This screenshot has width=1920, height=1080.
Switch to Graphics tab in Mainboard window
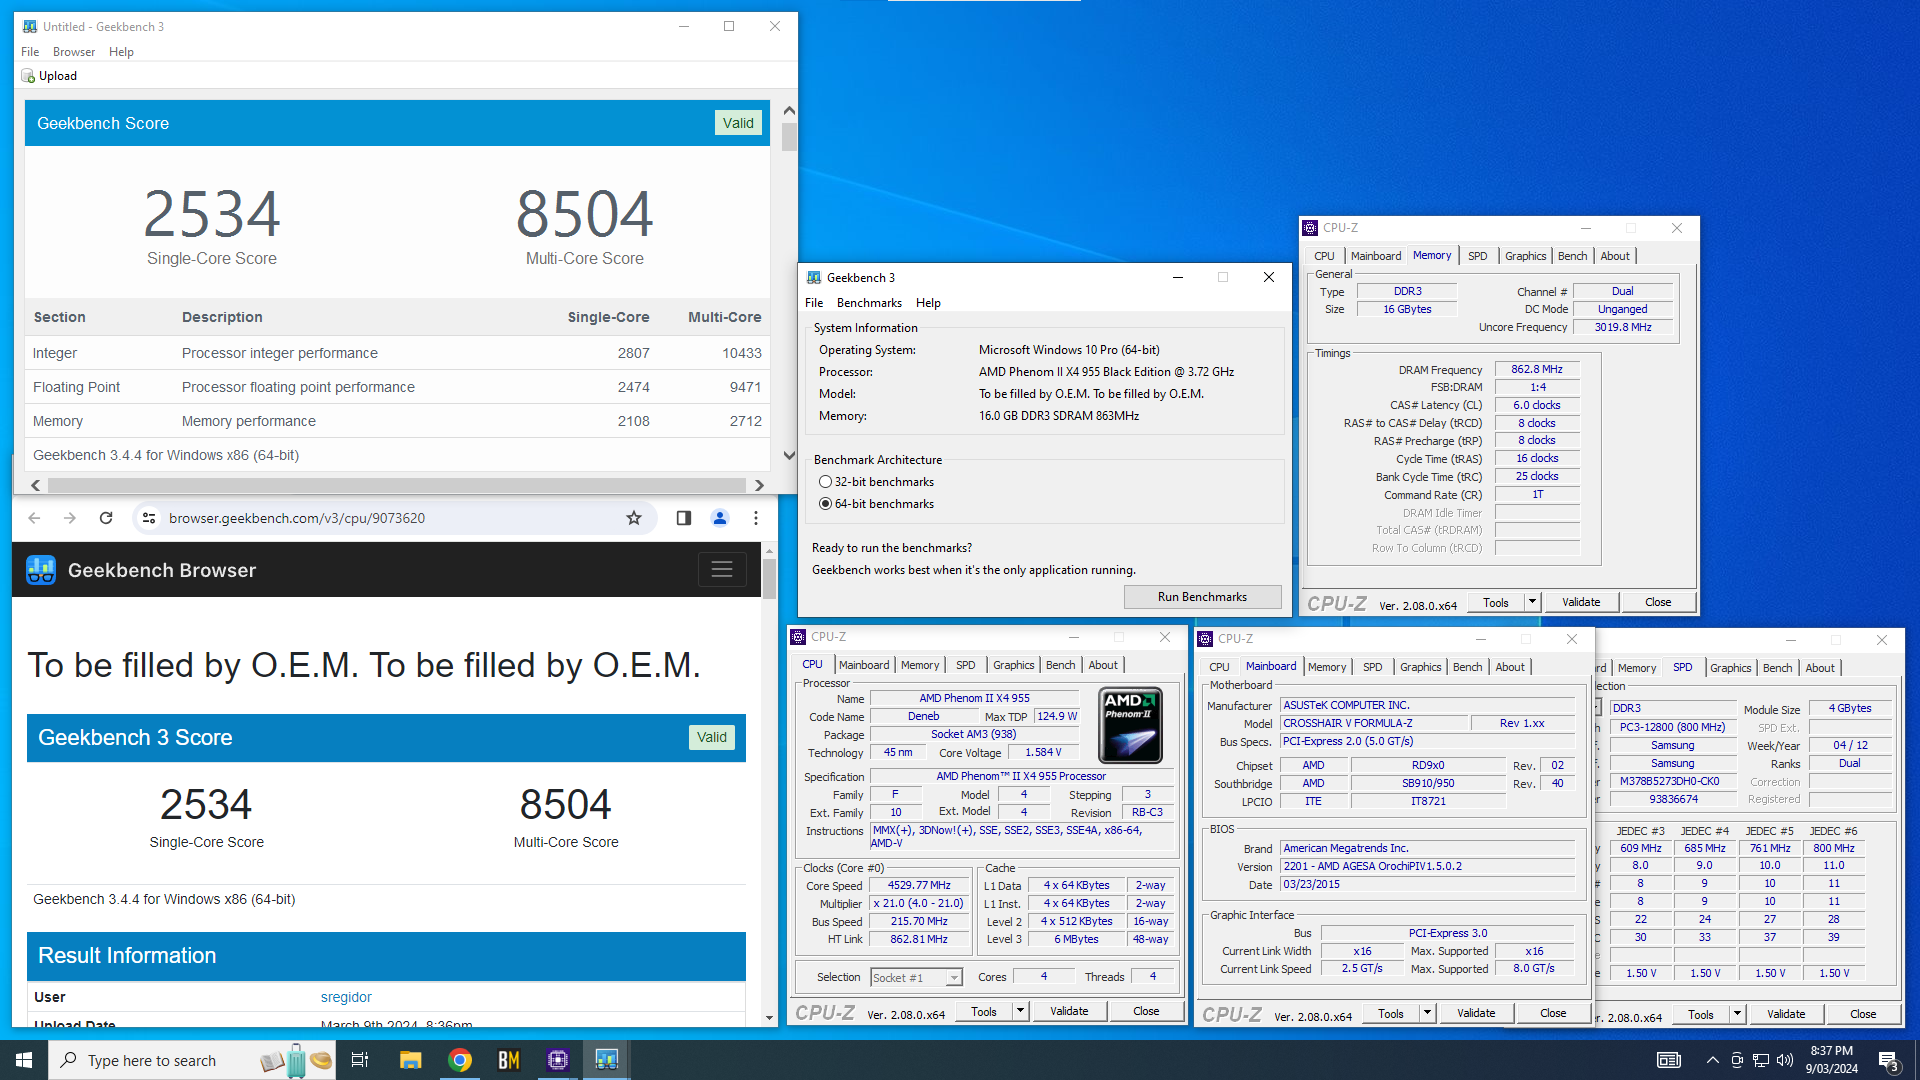tap(1420, 667)
